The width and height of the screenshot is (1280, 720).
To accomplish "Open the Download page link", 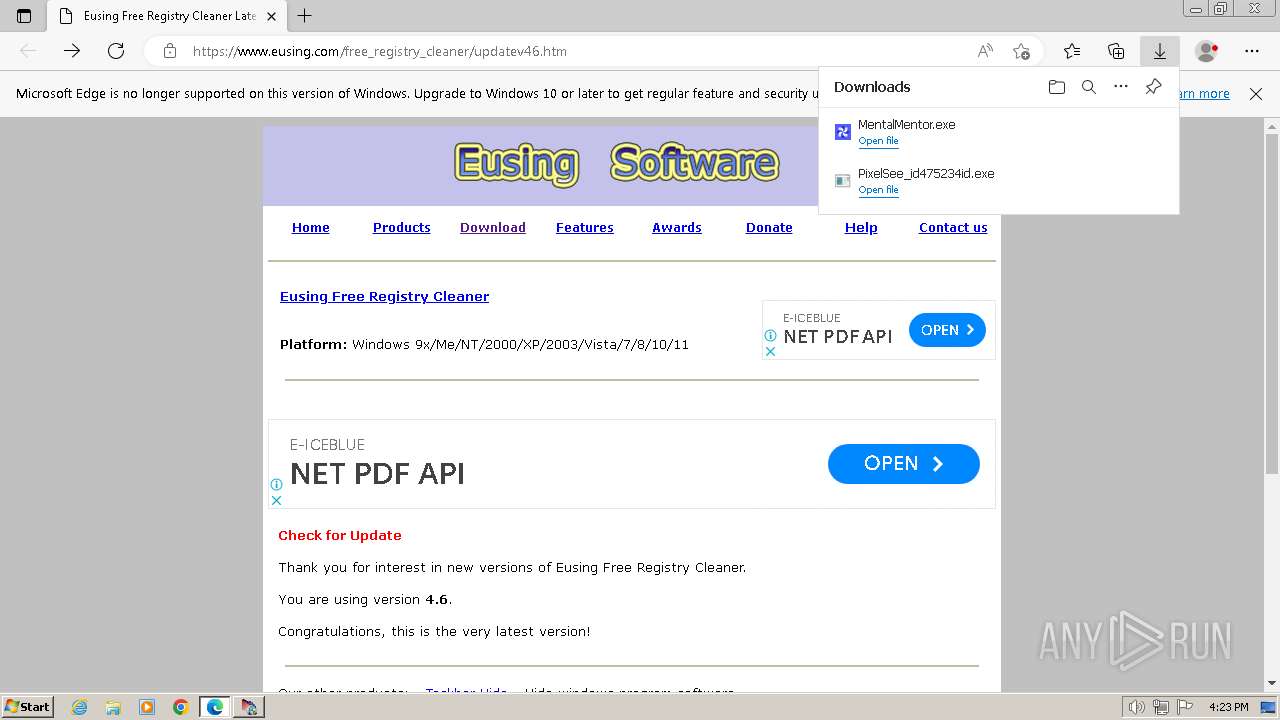I will [493, 228].
